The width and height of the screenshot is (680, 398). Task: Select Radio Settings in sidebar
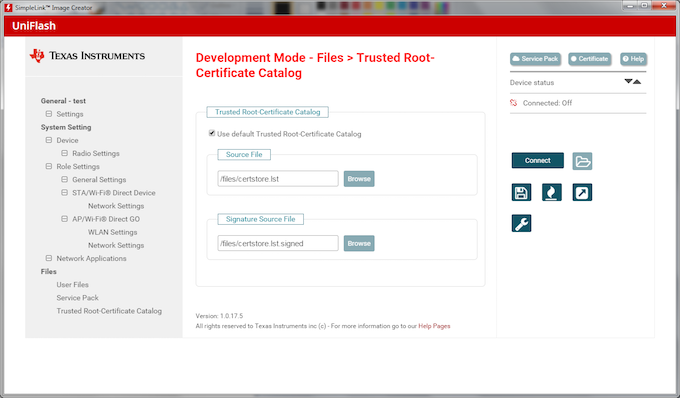point(96,153)
